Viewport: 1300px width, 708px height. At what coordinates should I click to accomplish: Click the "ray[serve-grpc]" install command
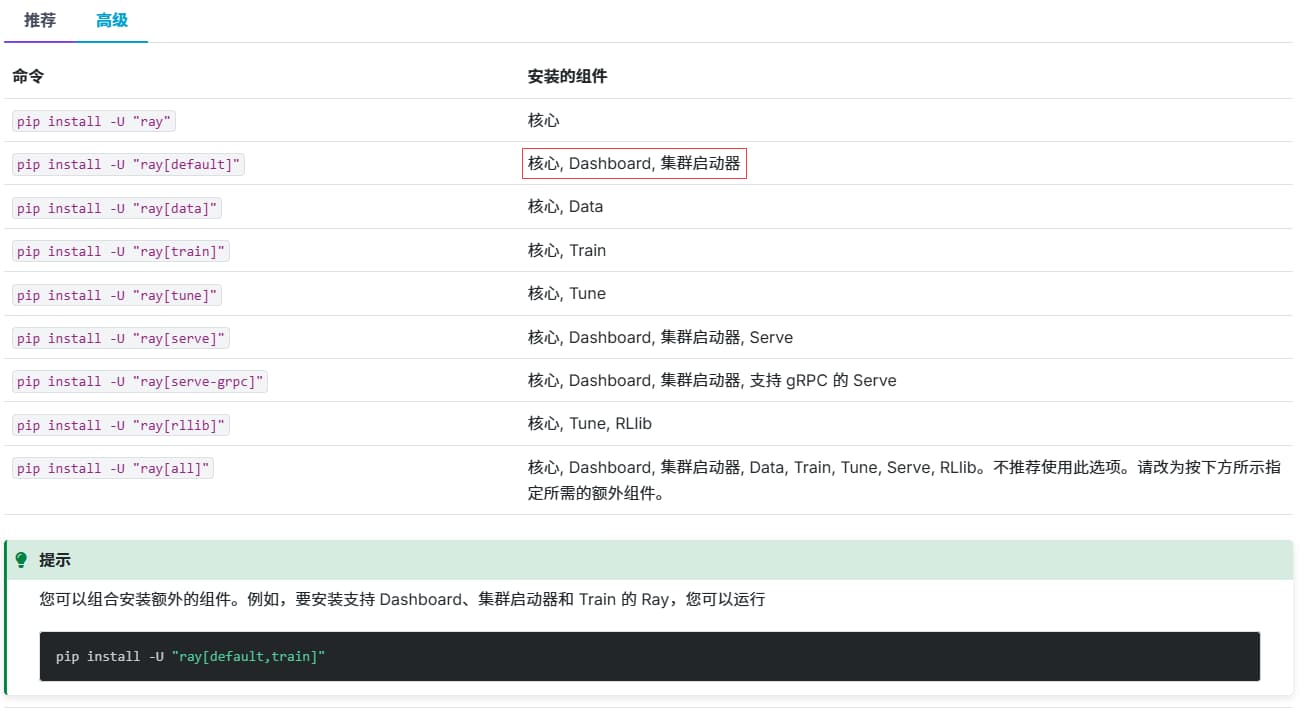coord(140,381)
